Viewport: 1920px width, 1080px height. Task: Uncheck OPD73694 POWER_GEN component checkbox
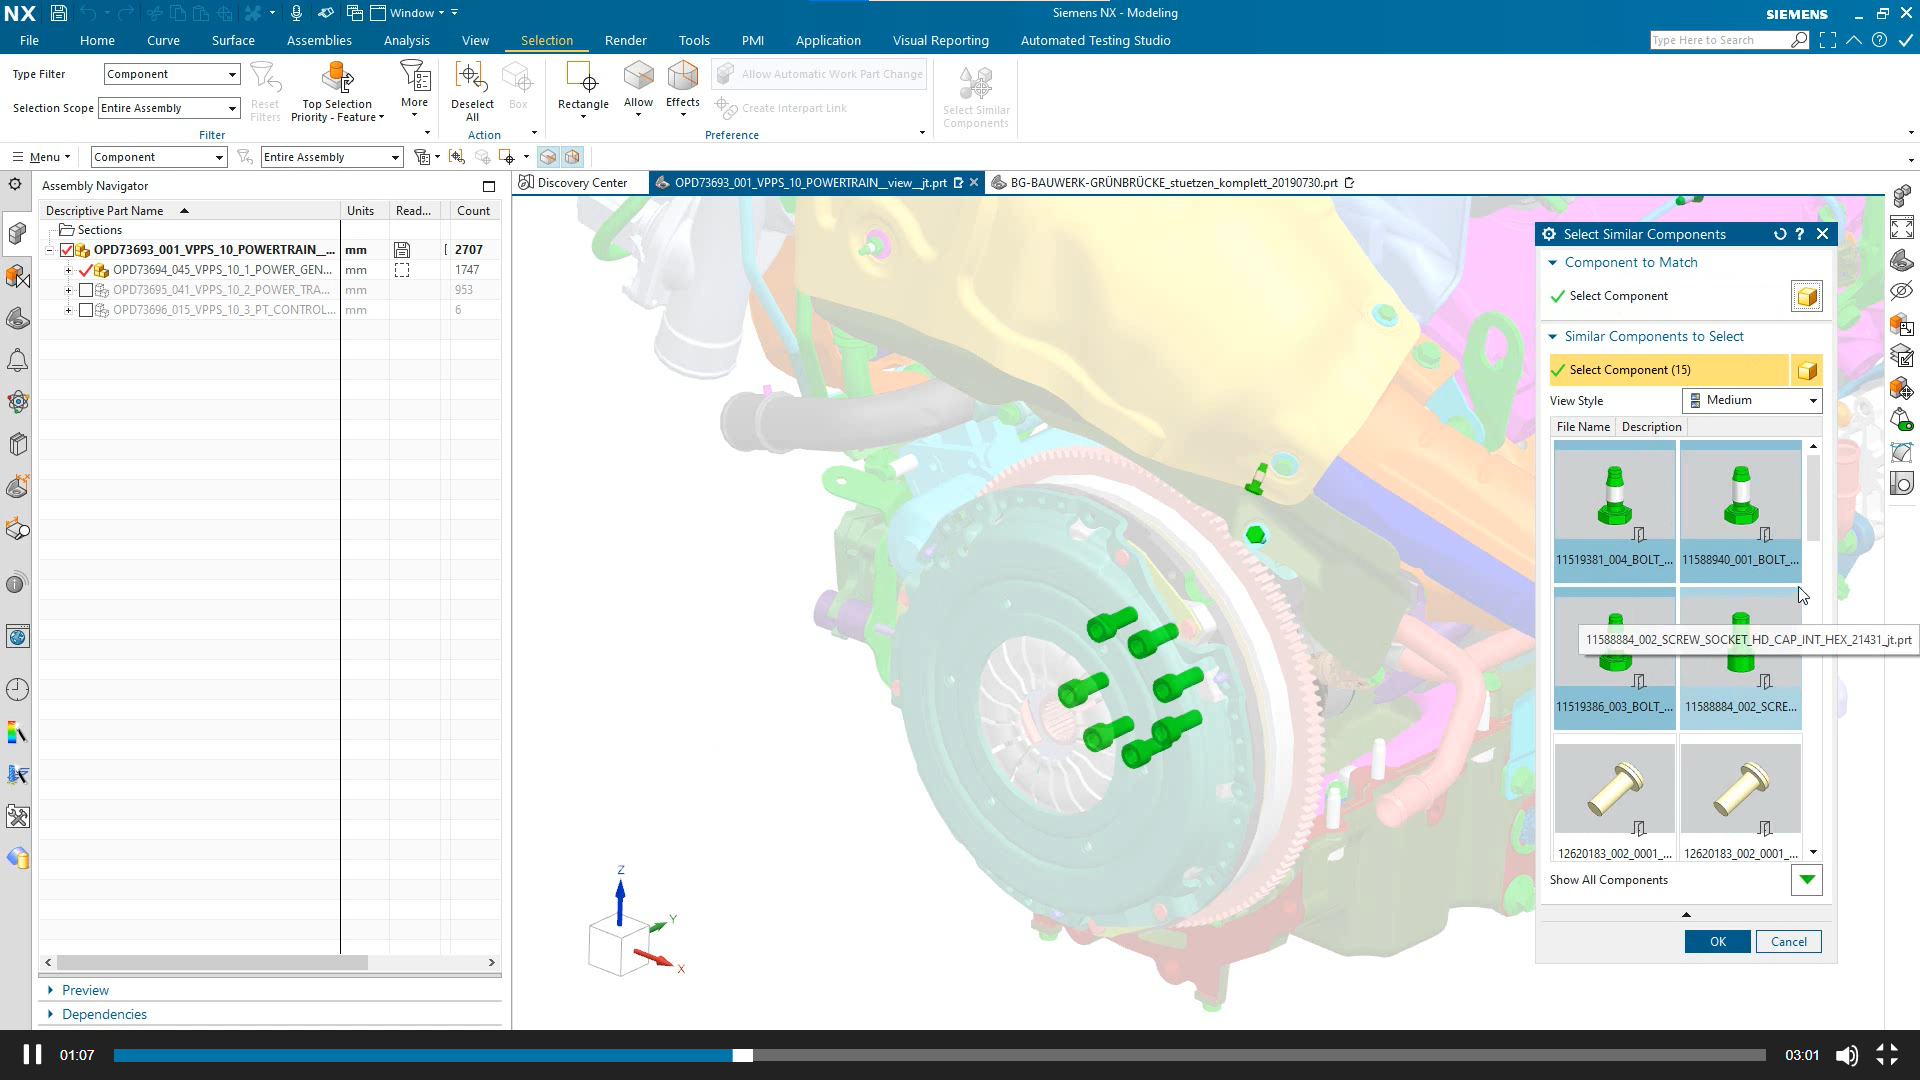86,270
